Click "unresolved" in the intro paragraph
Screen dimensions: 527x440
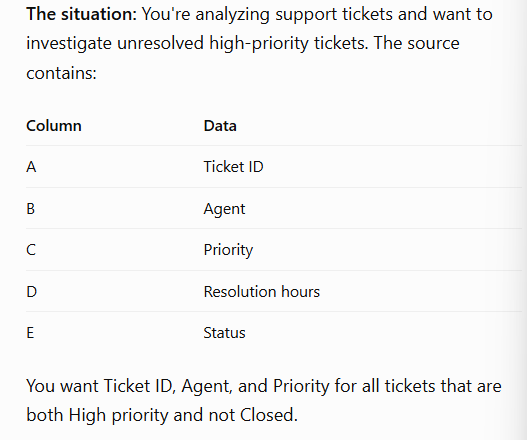tap(160, 43)
